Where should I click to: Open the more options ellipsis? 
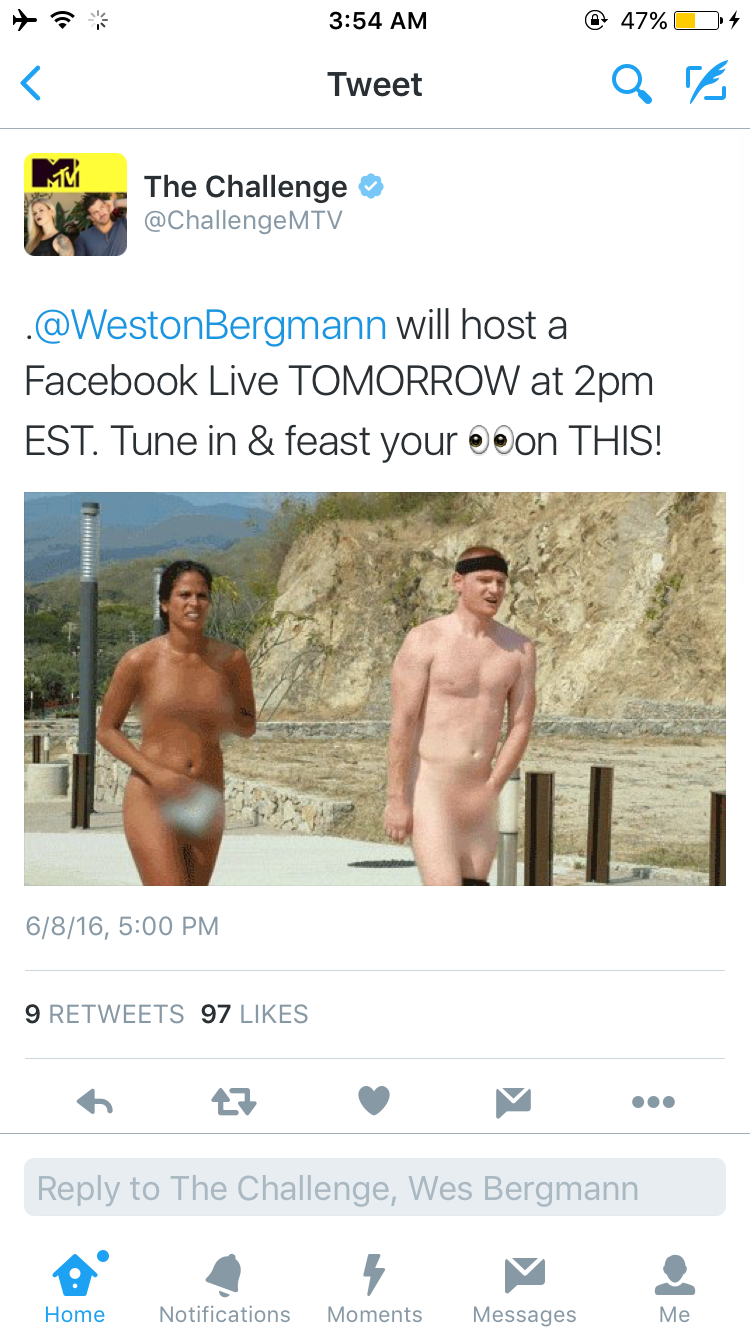point(654,1102)
